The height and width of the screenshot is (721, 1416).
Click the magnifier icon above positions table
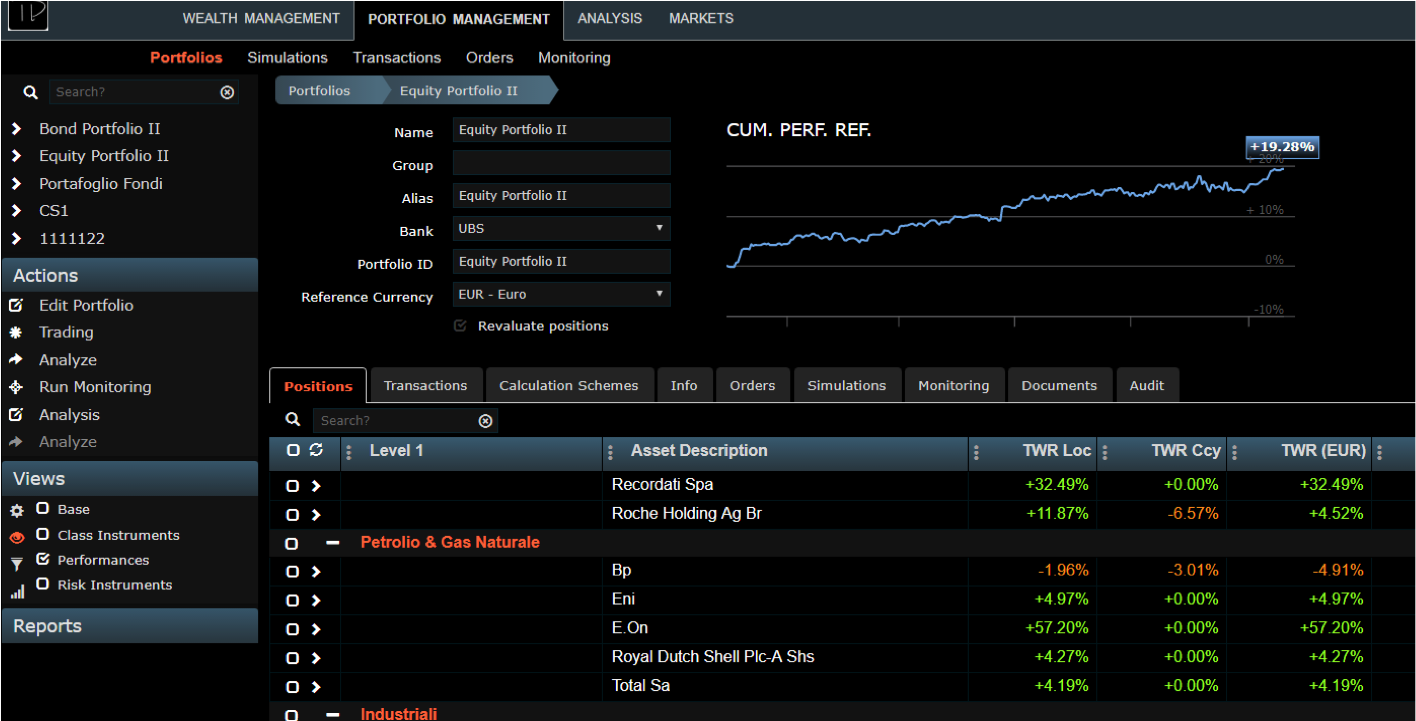tap(292, 420)
